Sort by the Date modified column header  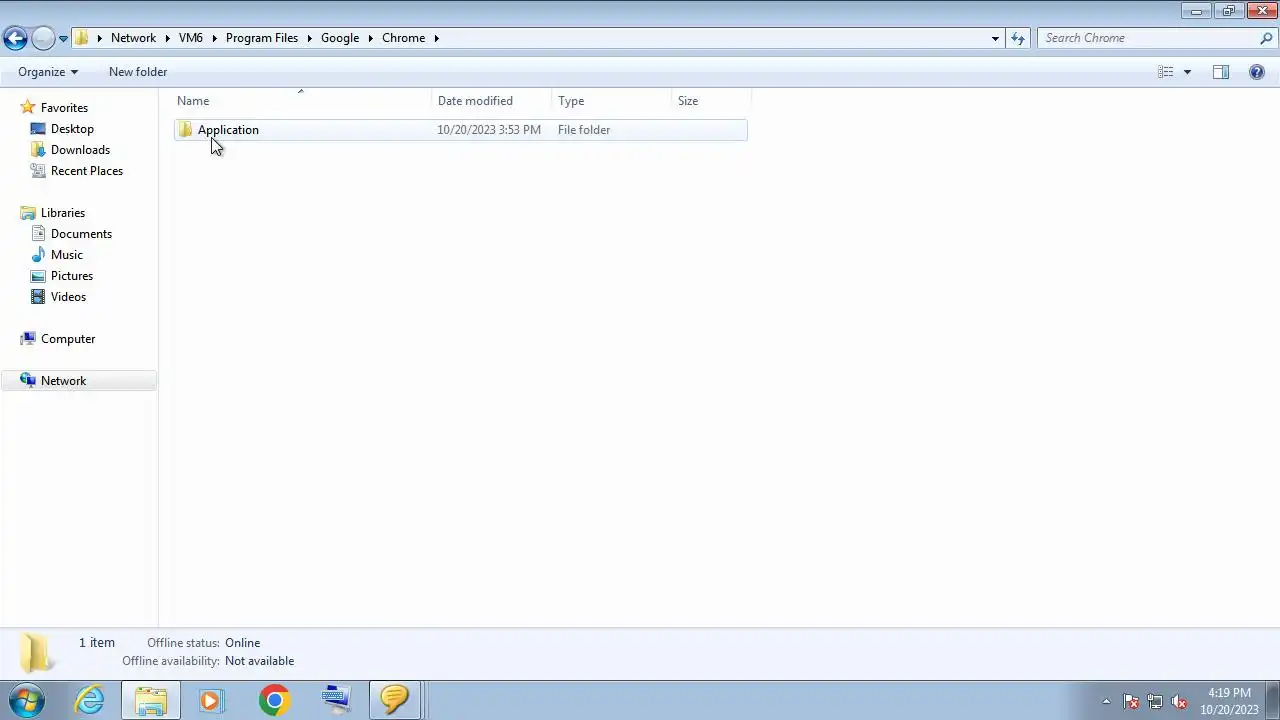(491, 101)
